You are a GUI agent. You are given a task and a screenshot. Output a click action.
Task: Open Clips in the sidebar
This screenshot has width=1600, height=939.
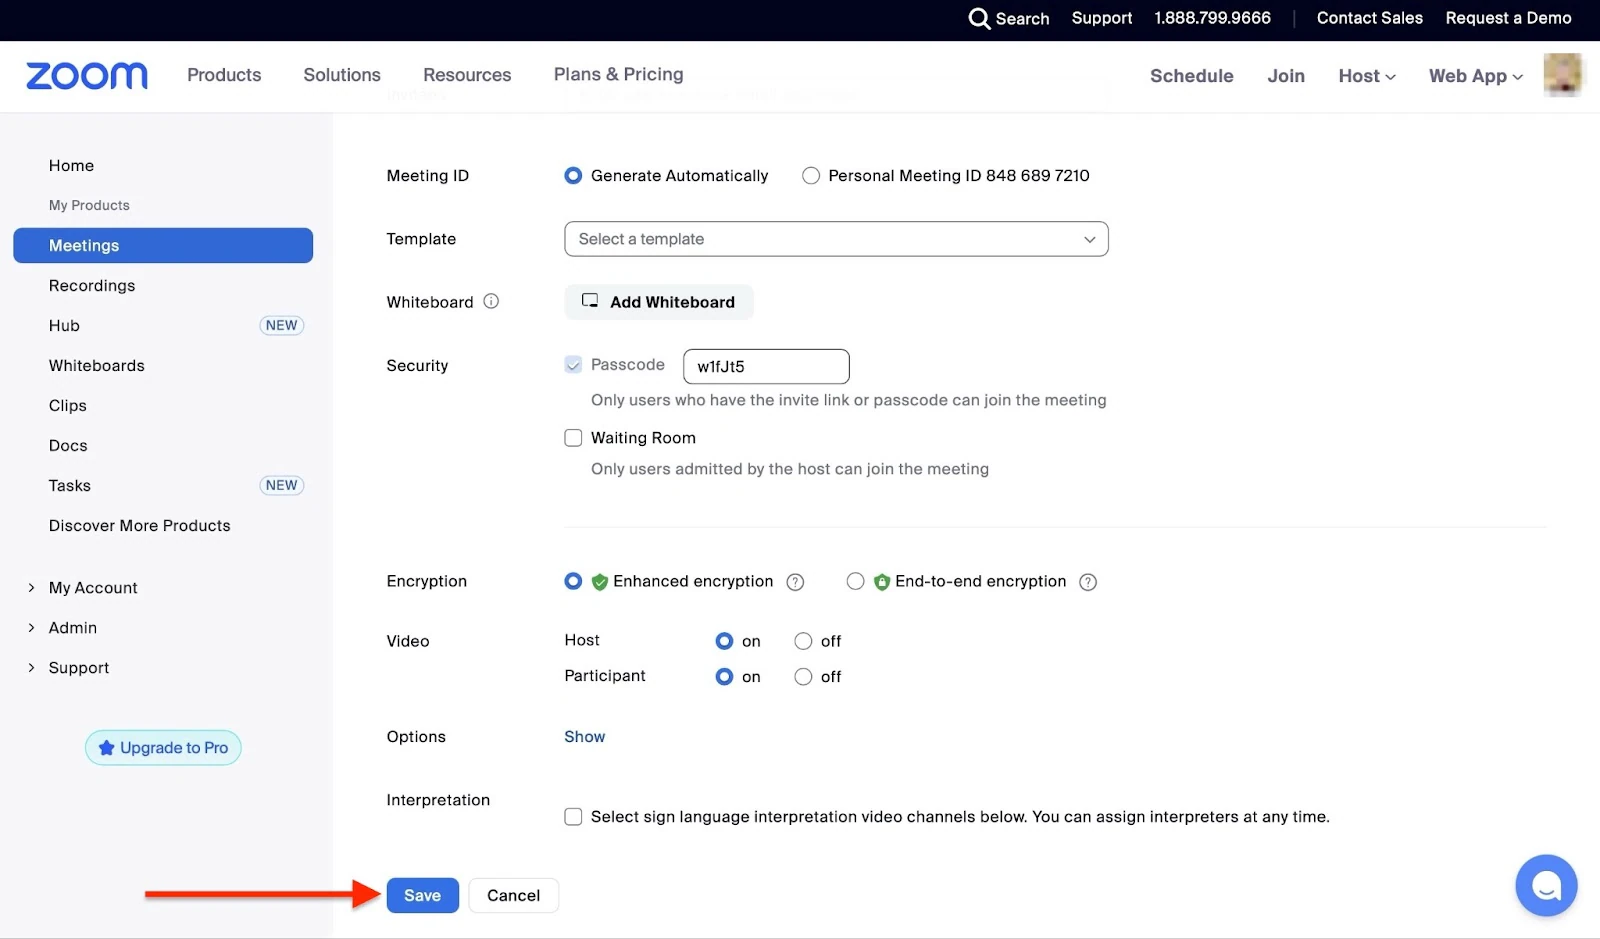pyautogui.click(x=68, y=406)
